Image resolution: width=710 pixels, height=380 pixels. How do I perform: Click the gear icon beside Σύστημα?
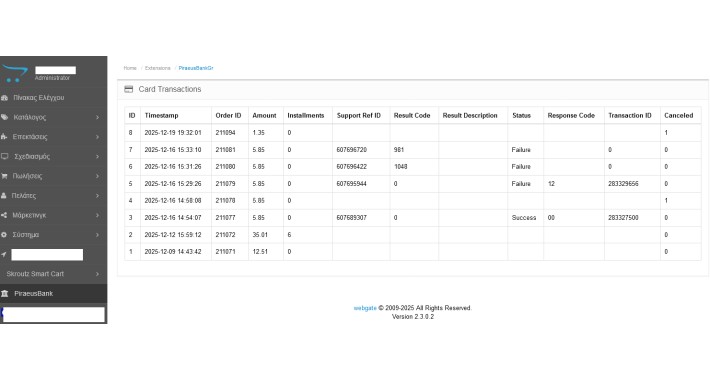tap(4, 235)
